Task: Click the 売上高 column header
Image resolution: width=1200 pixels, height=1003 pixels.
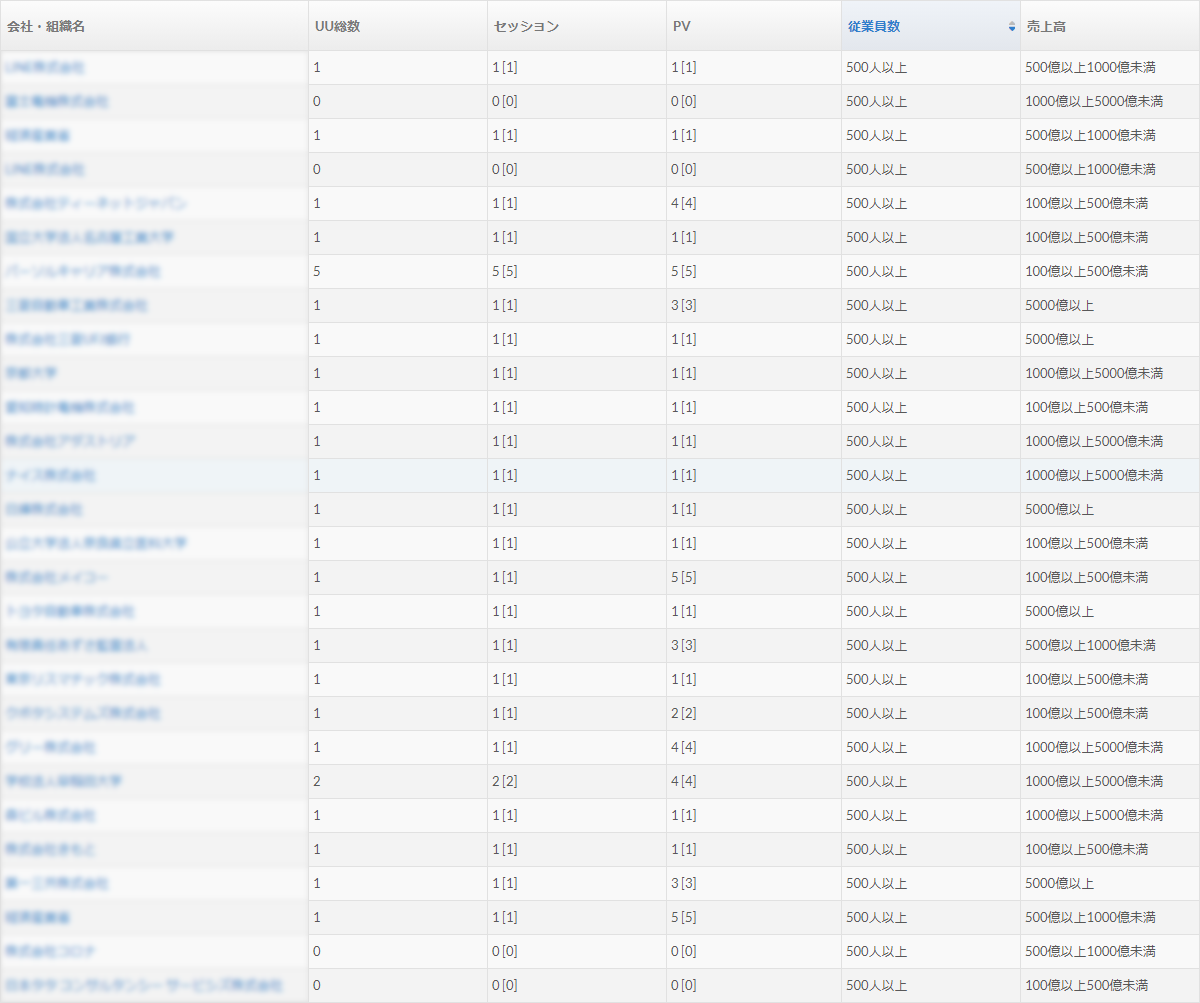Action: pyautogui.click(x=1046, y=26)
